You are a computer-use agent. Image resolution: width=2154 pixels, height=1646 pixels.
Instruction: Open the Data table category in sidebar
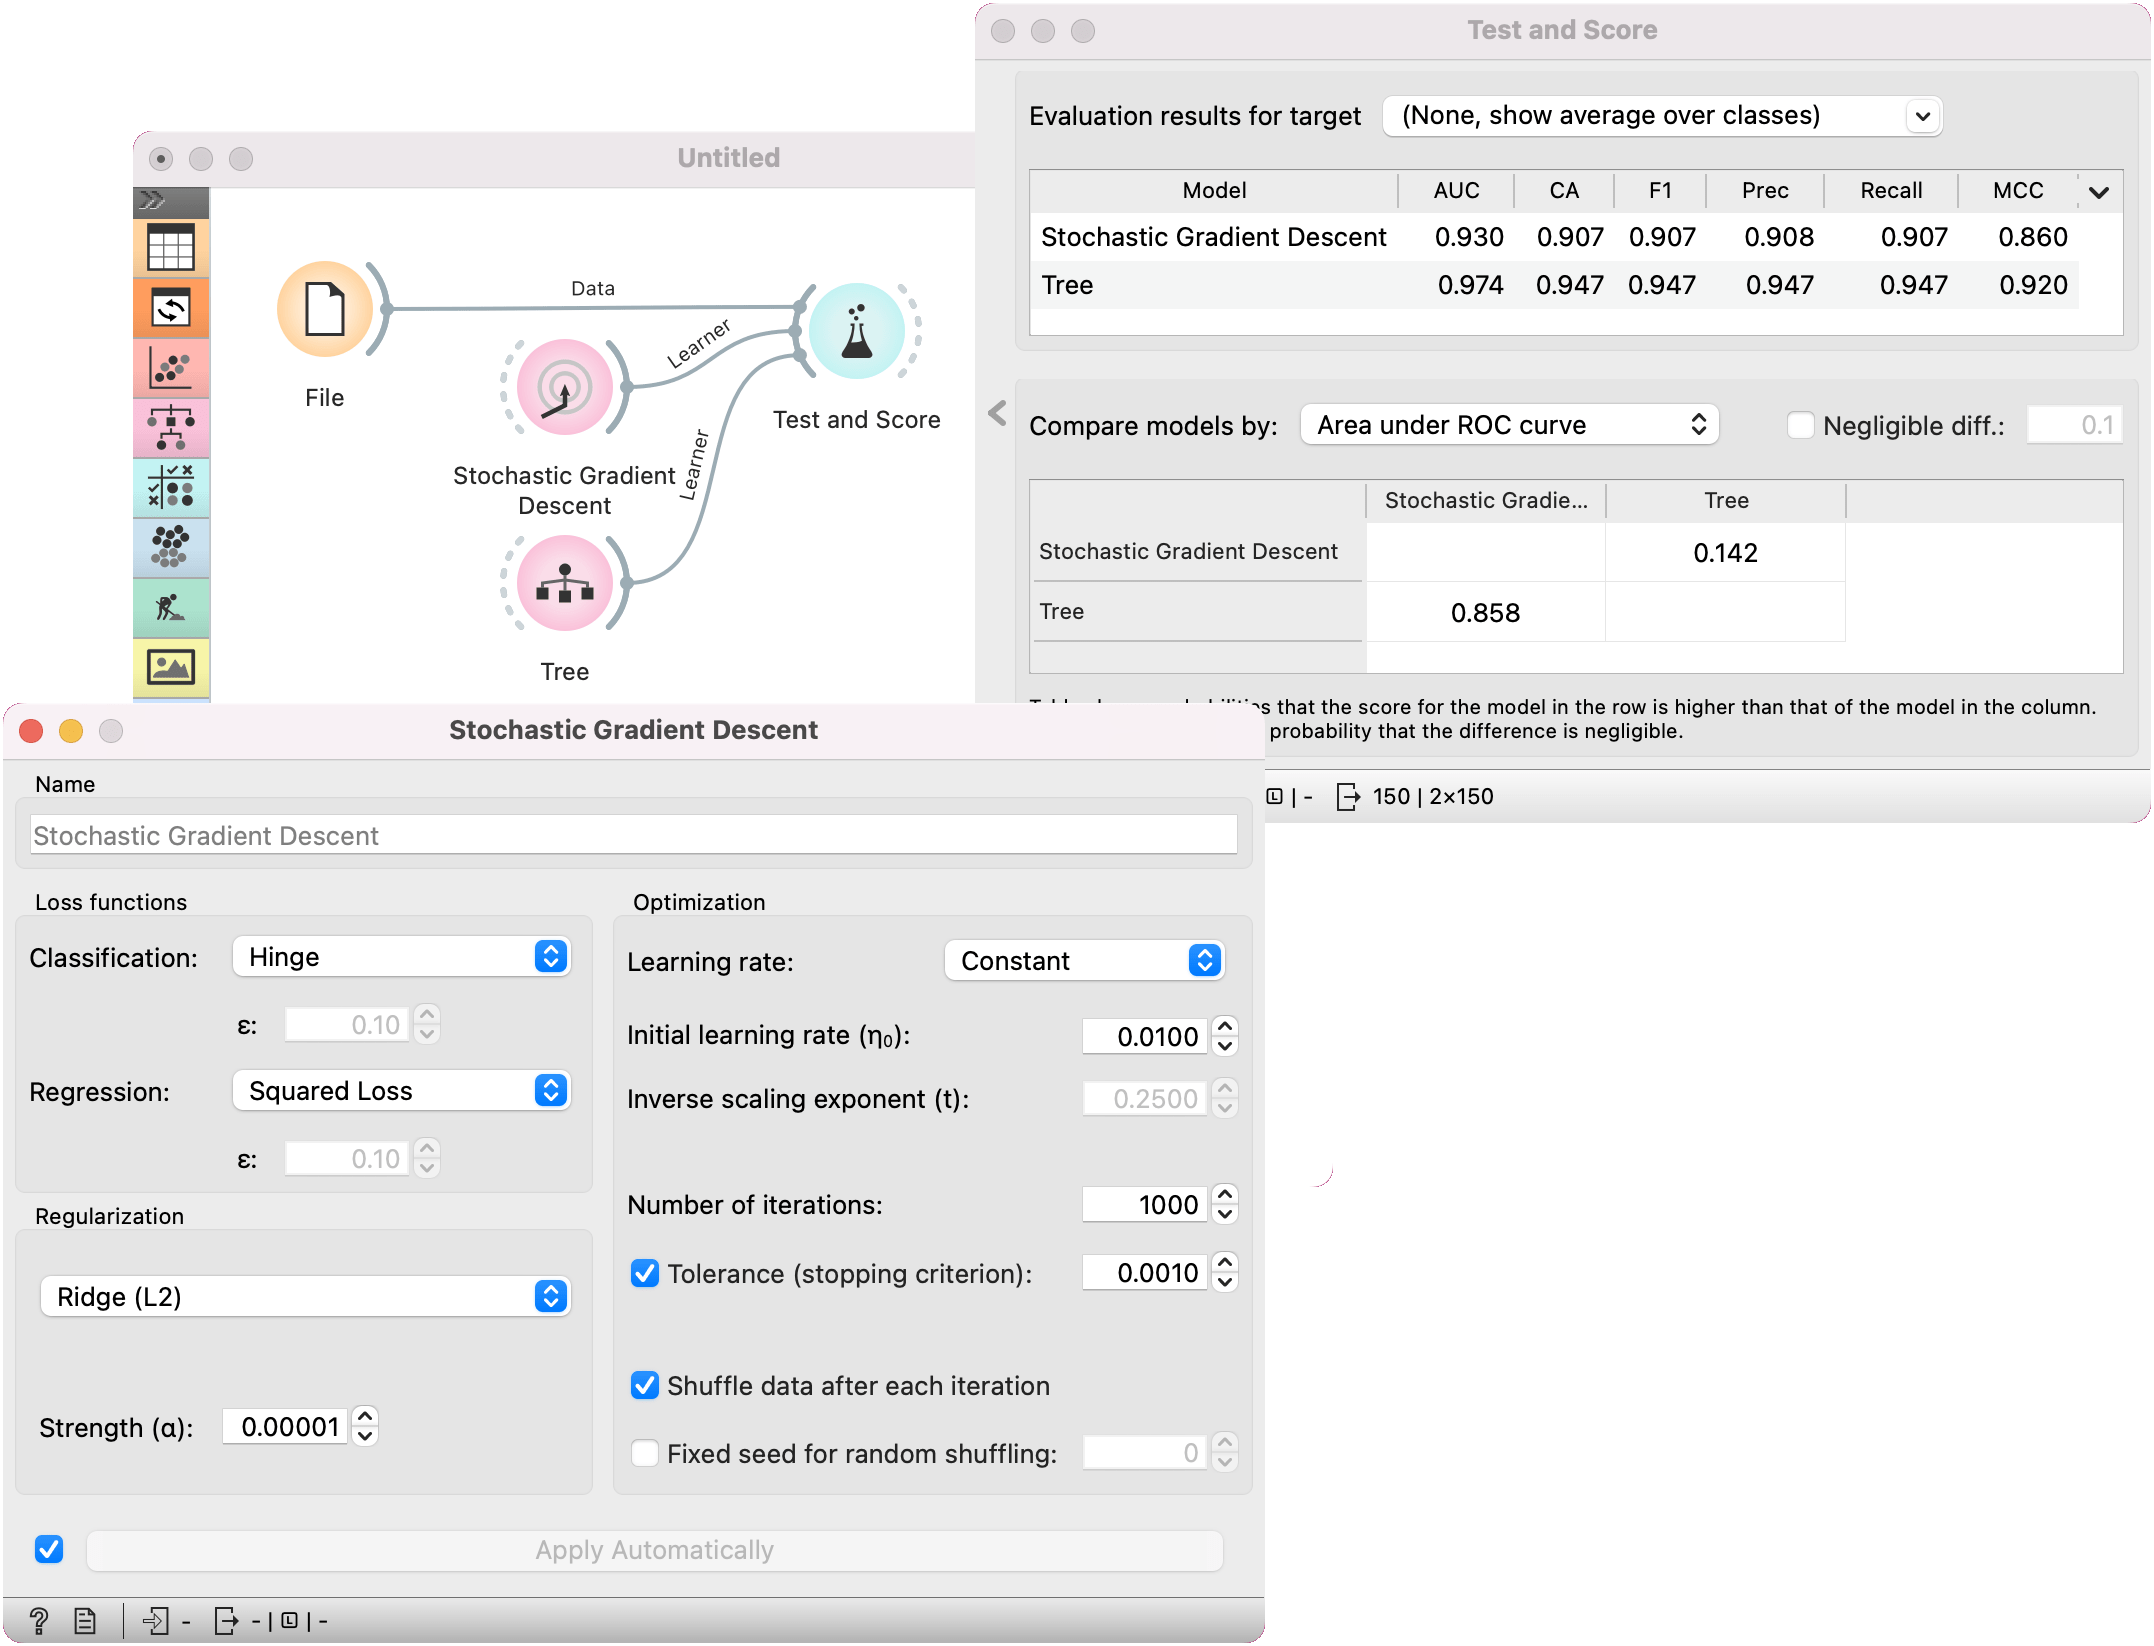click(x=171, y=247)
